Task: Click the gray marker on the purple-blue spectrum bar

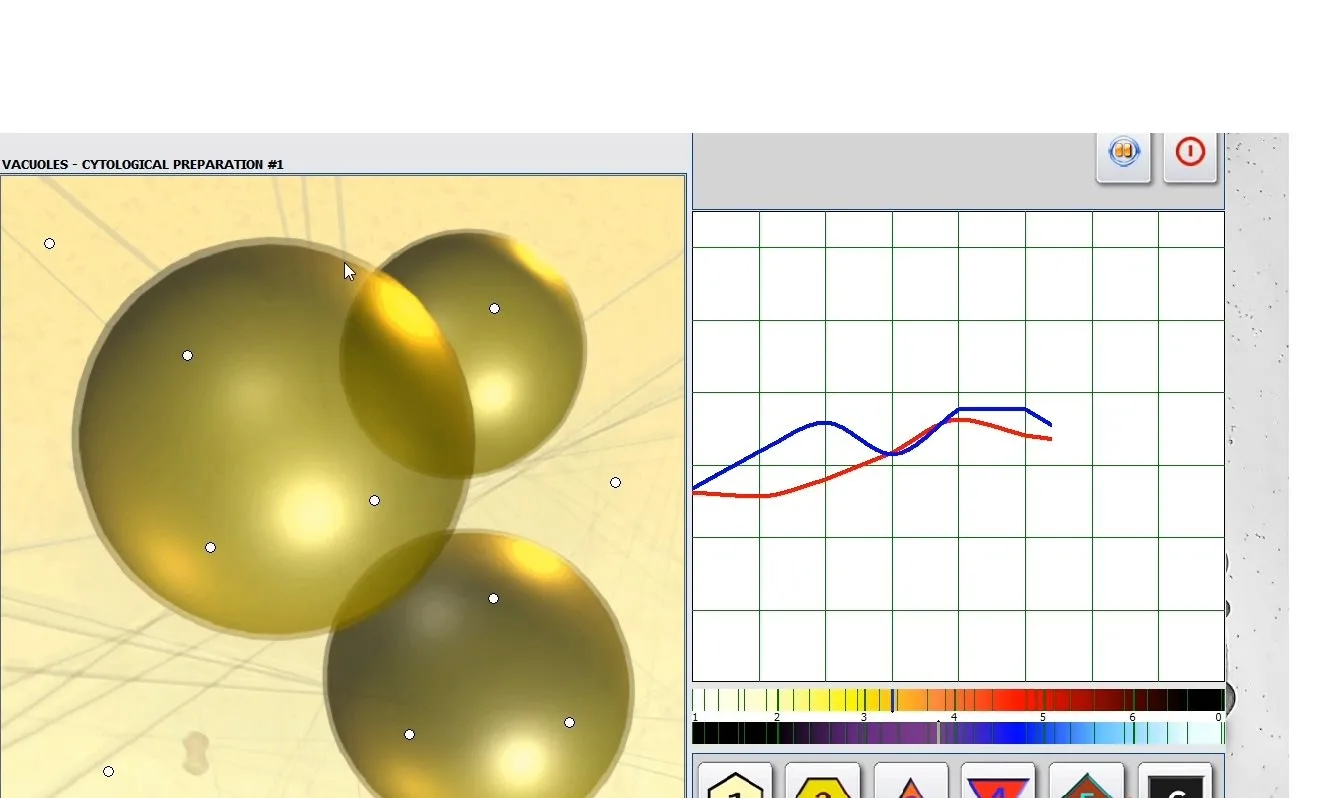Action: coord(938,733)
